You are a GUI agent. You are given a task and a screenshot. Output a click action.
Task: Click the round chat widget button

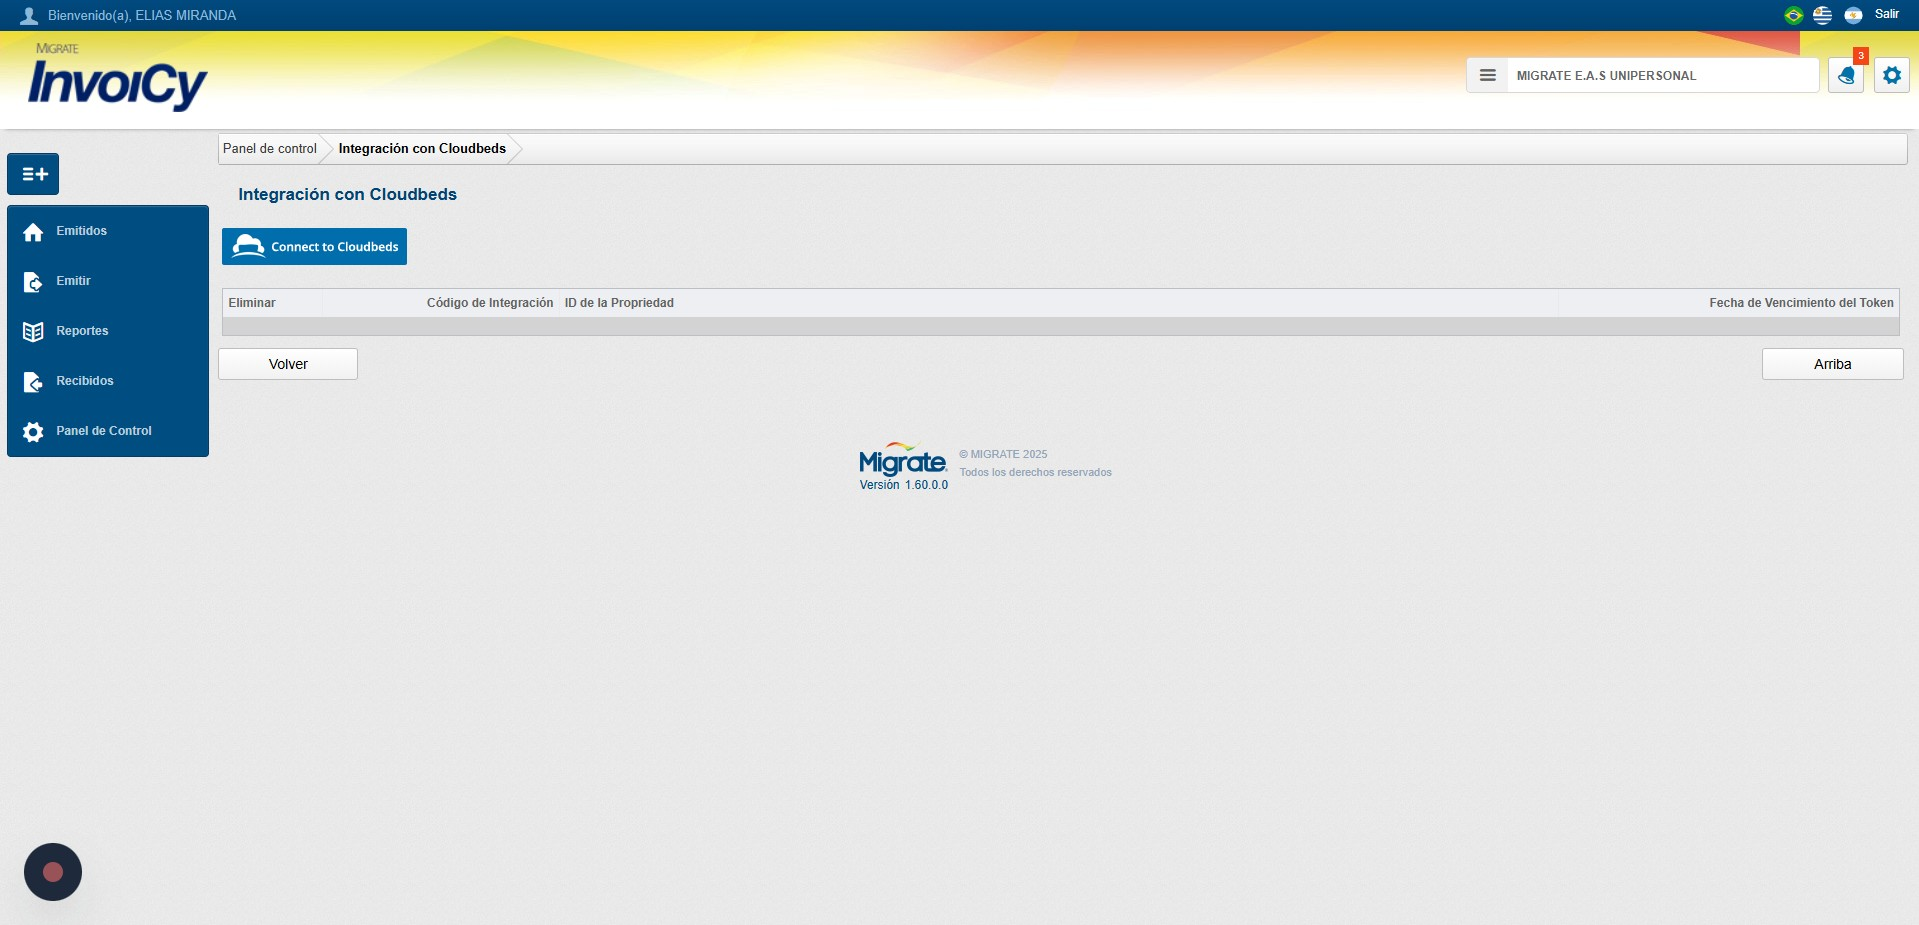click(x=53, y=872)
